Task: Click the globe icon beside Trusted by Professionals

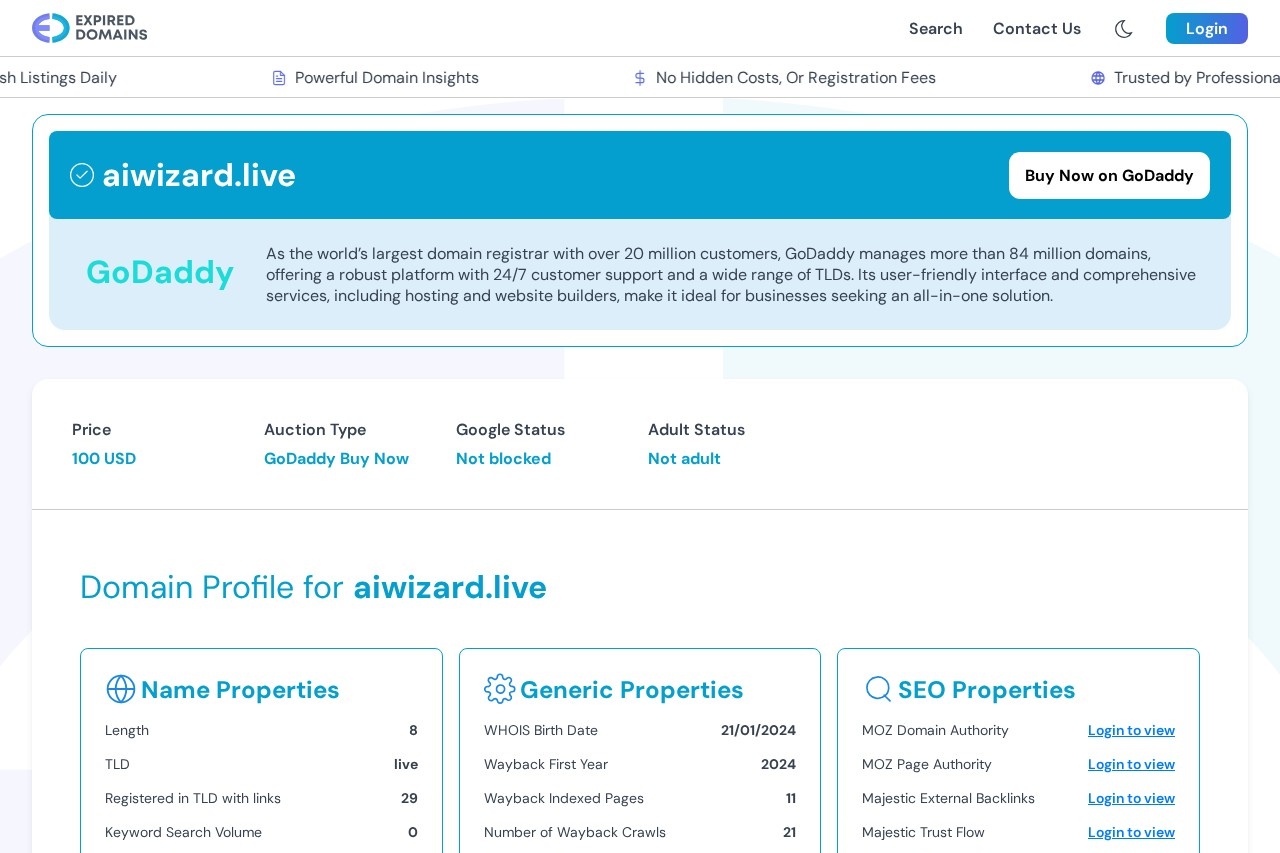Action: [x=1098, y=77]
